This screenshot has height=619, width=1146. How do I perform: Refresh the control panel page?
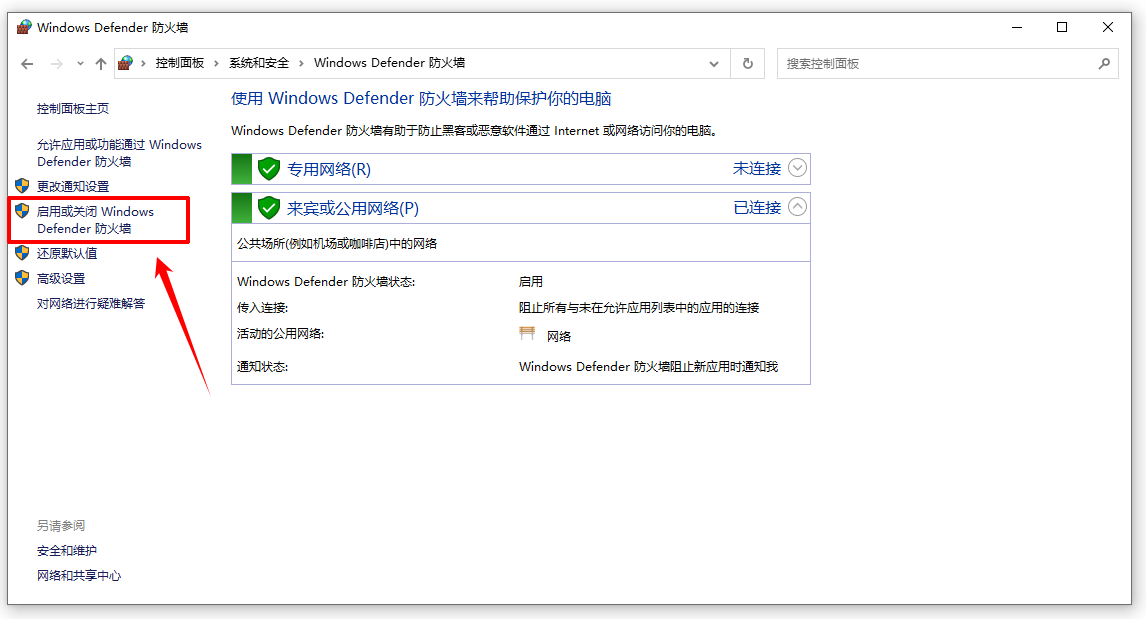[748, 64]
